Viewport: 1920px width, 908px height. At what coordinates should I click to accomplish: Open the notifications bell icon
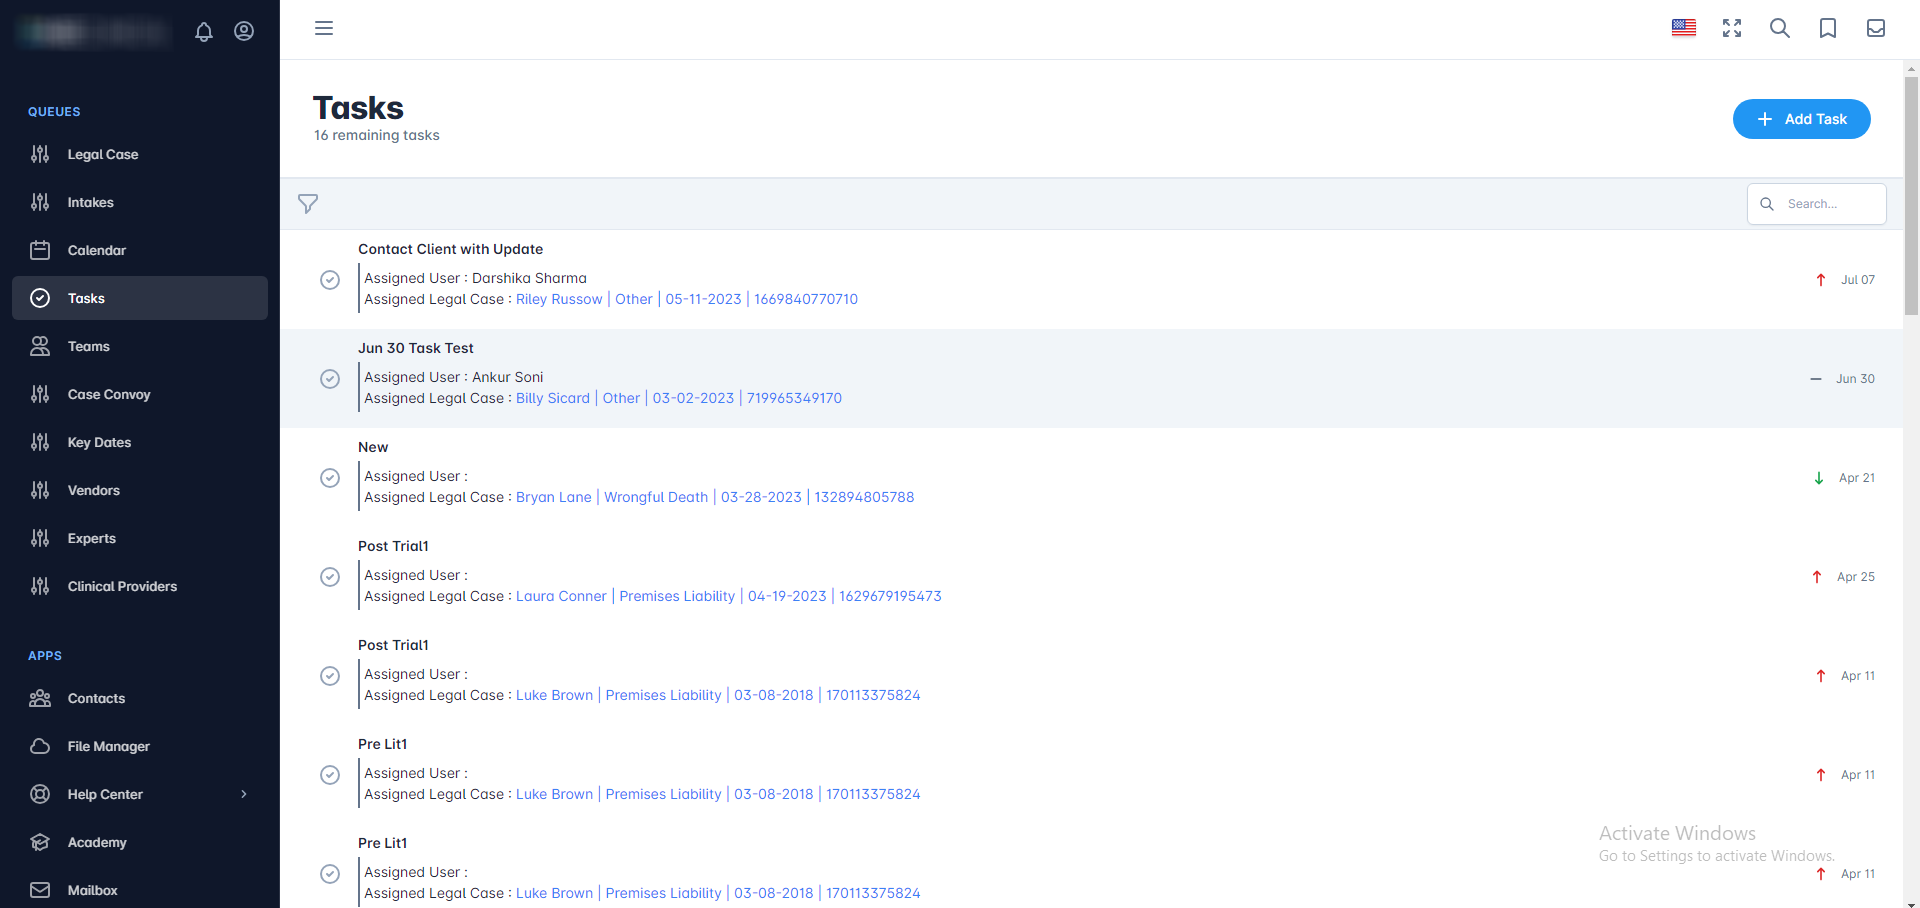click(204, 31)
